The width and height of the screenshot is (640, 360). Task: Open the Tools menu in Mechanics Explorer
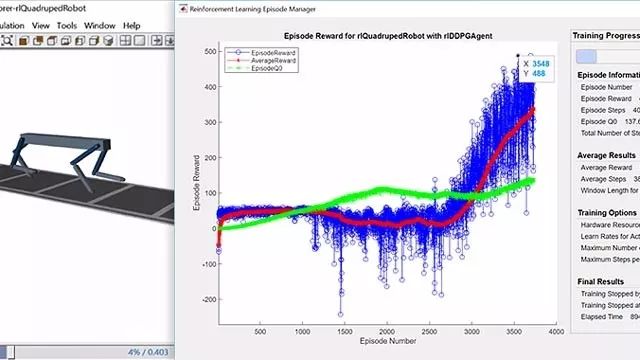click(67, 25)
